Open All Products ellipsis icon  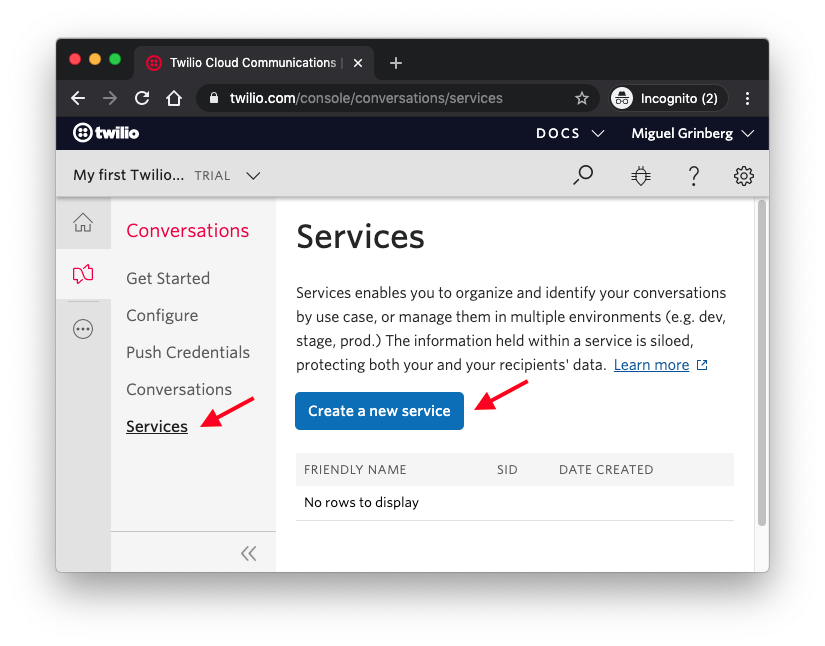pyautogui.click(x=83, y=329)
